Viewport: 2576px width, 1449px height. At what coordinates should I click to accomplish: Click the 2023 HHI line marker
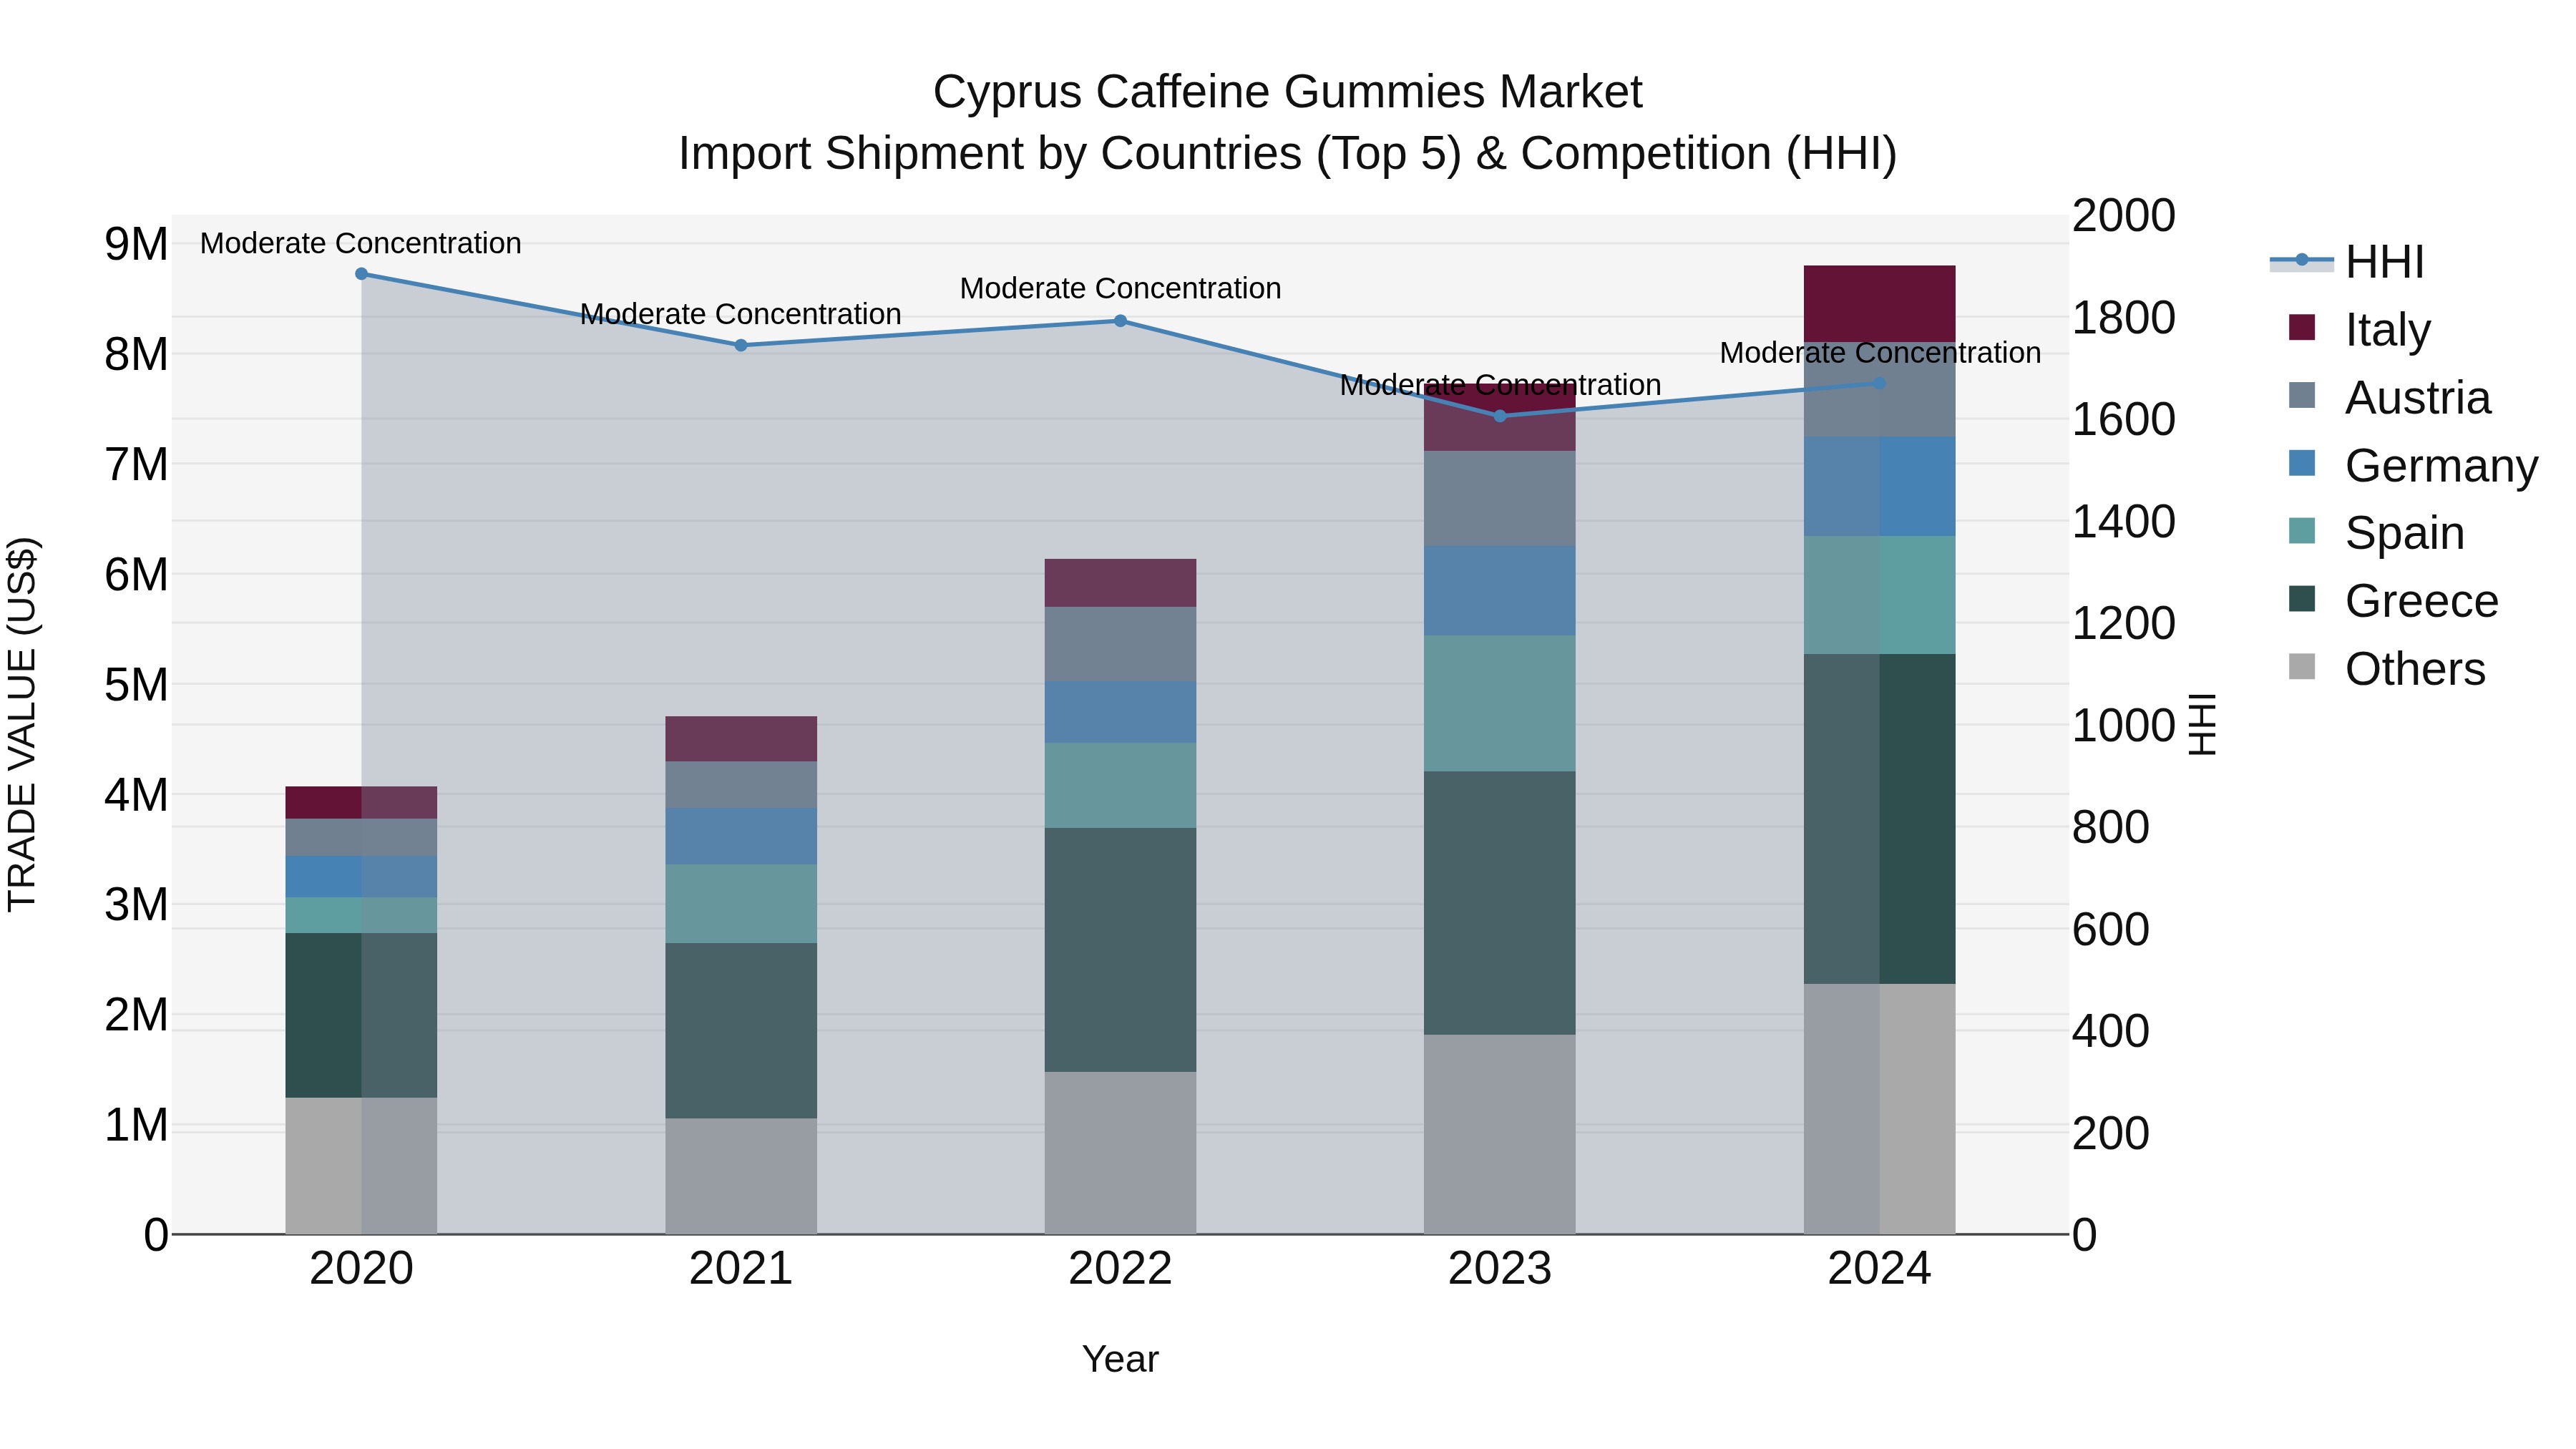coord(1500,416)
